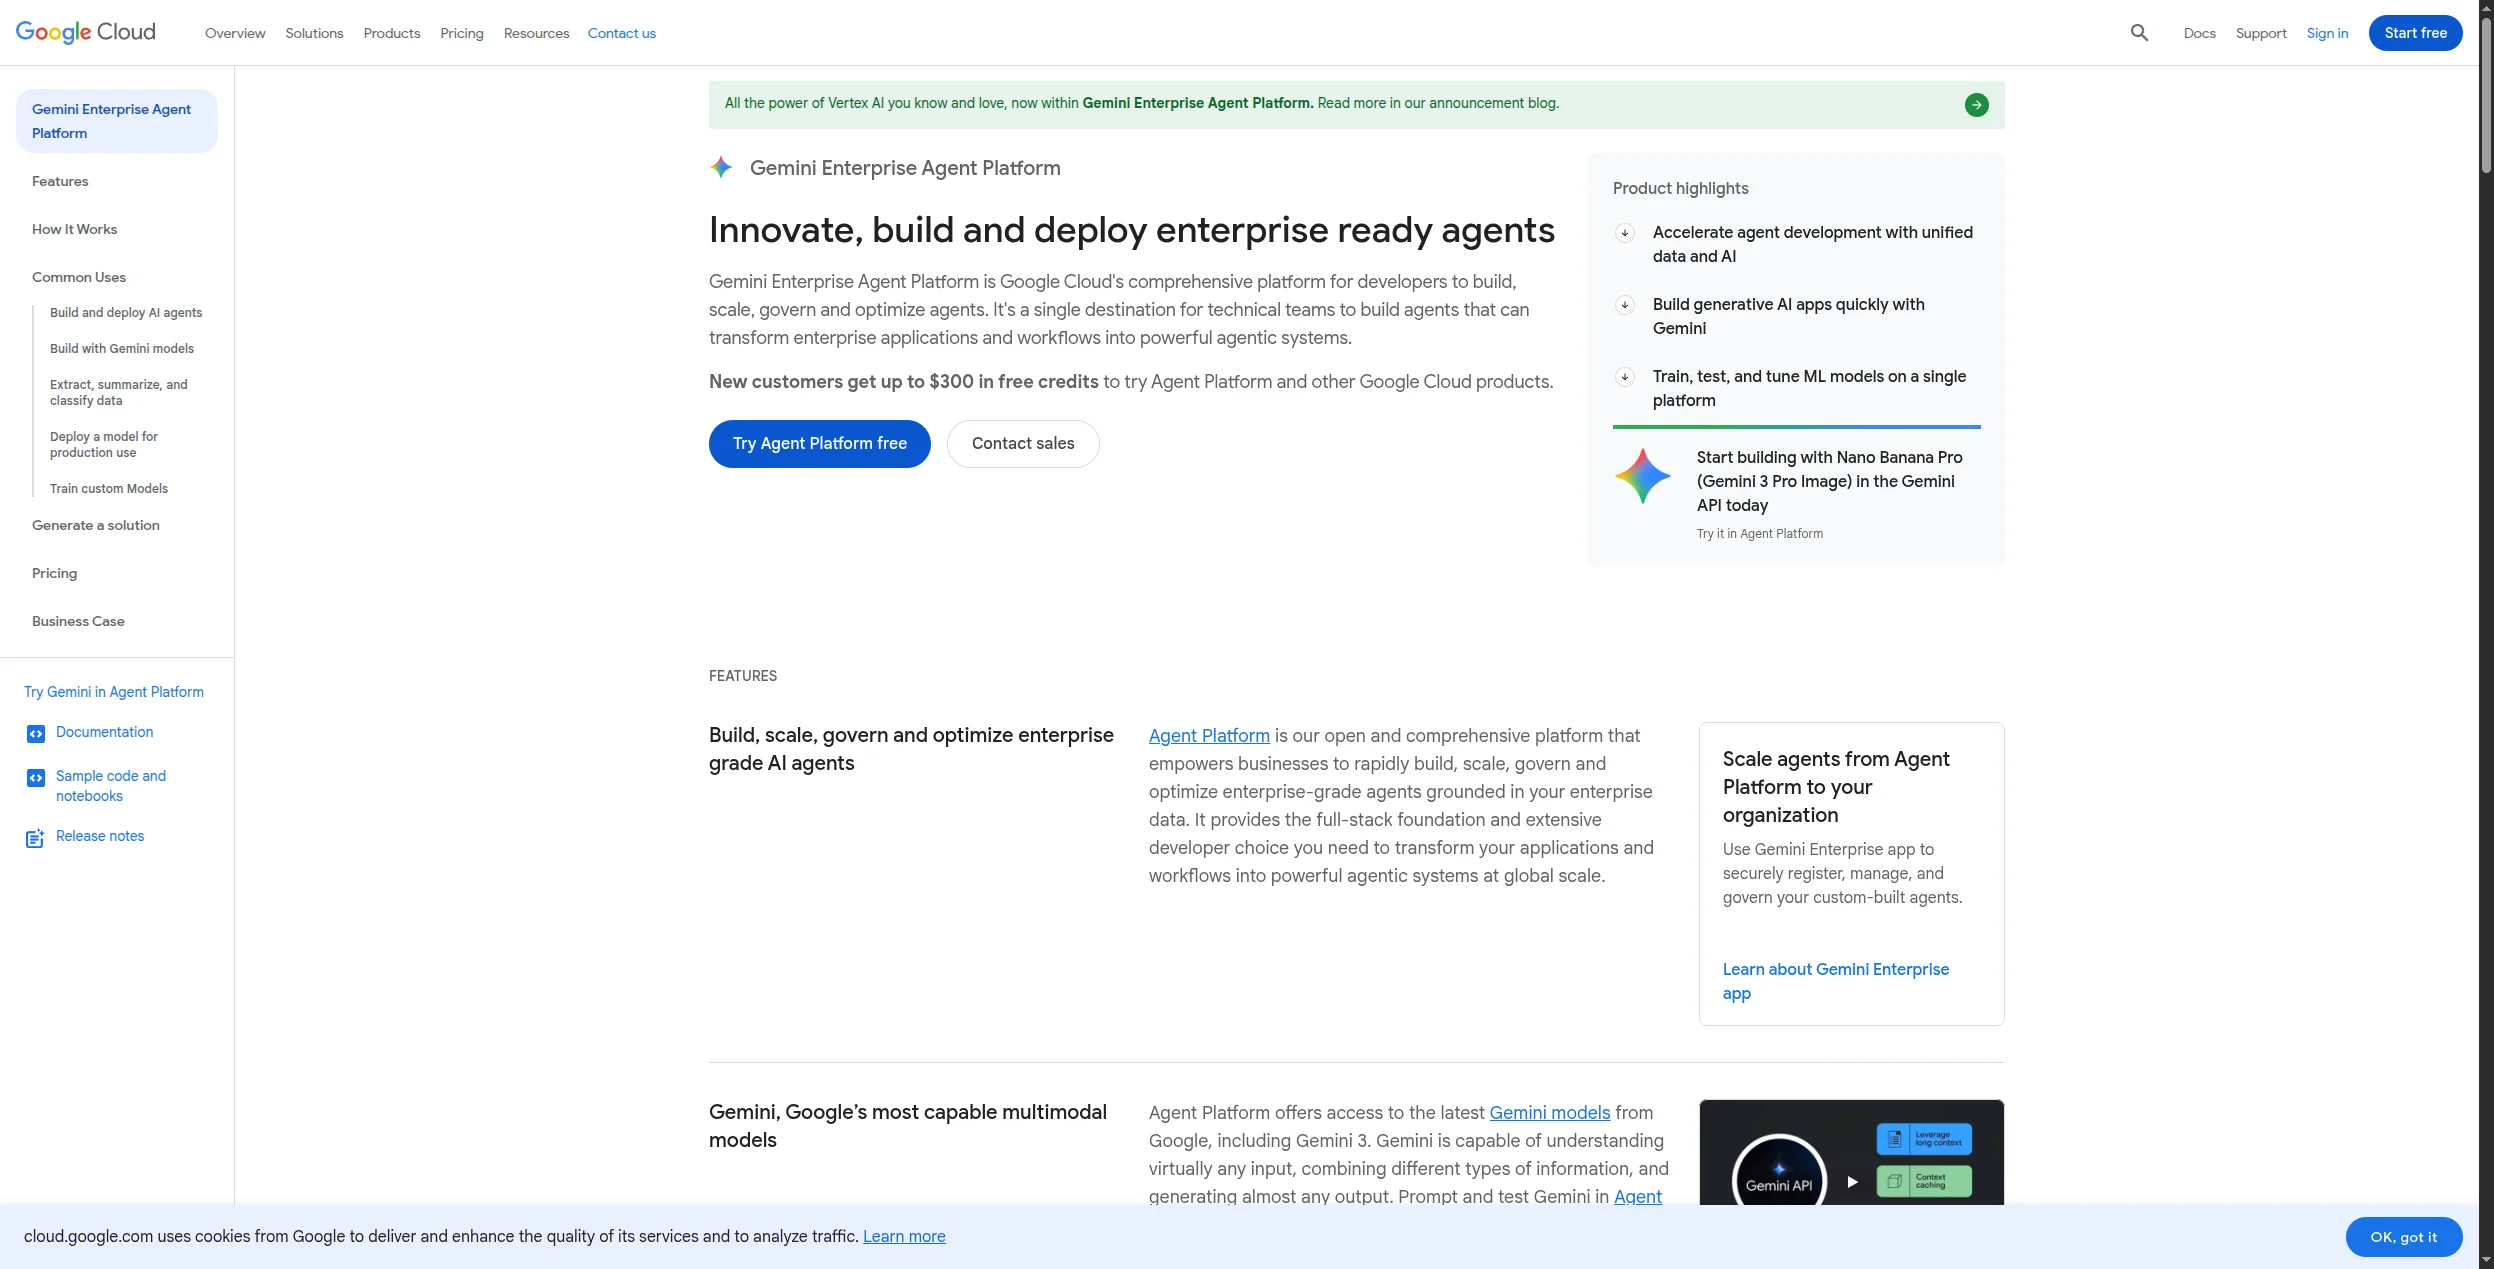The height and width of the screenshot is (1269, 2494).
Task: Click the Documentation code icon in sidebar
Action: [36, 734]
